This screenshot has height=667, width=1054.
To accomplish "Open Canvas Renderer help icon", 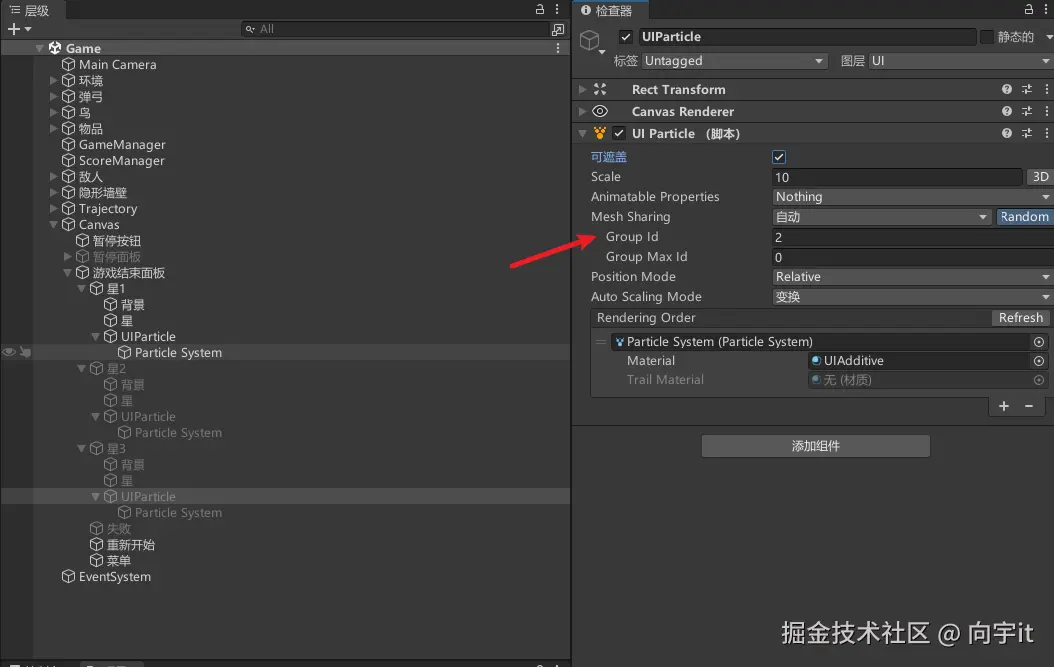I will coord(1006,112).
